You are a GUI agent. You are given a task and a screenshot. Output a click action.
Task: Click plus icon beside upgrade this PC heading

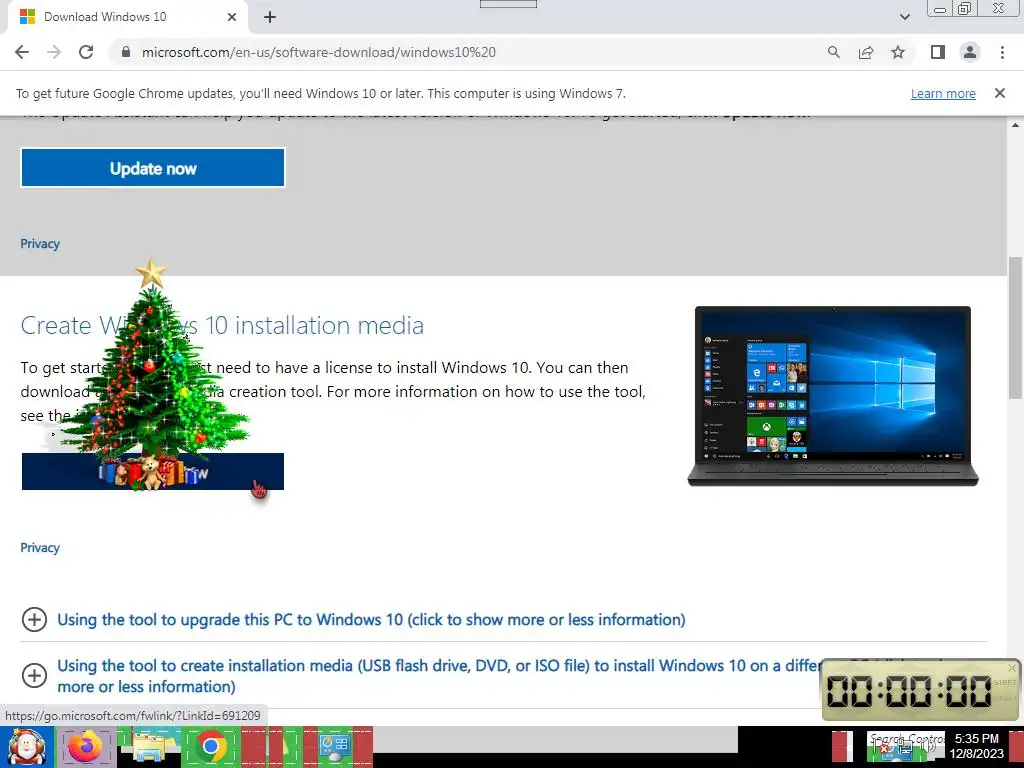click(35, 619)
